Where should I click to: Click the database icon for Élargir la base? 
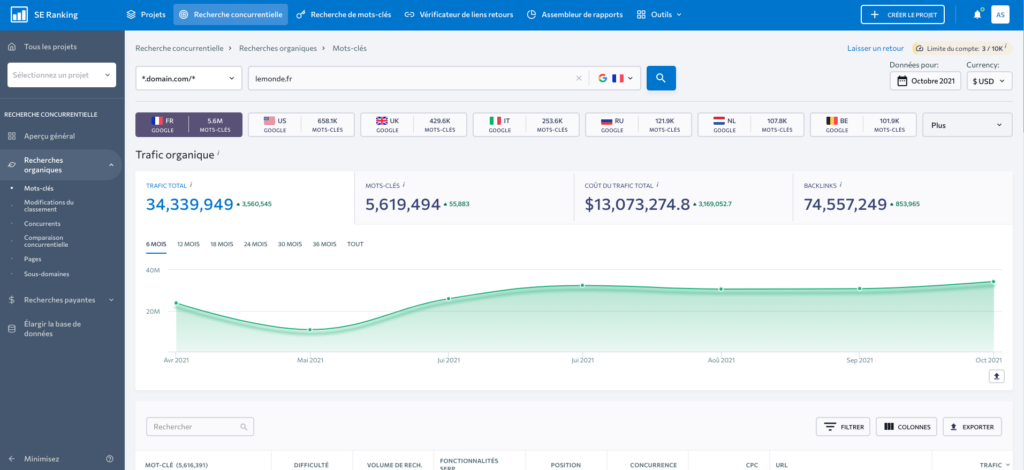[12, 328]
